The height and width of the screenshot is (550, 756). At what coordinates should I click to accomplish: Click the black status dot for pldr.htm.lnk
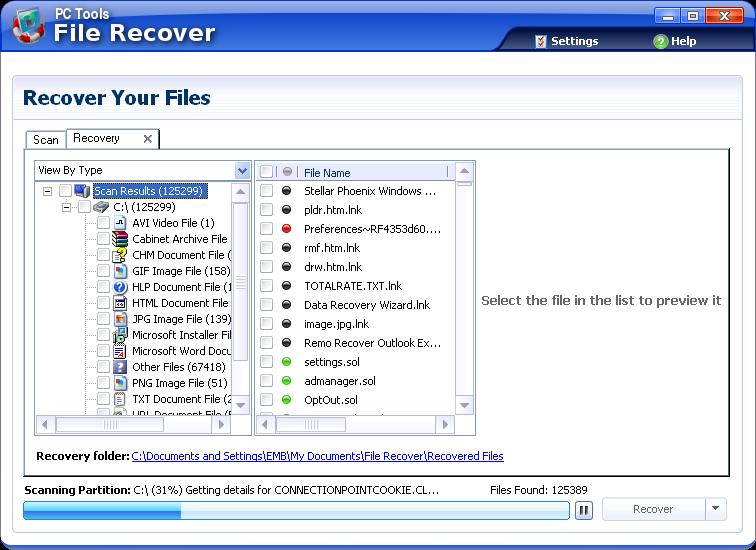286,210
